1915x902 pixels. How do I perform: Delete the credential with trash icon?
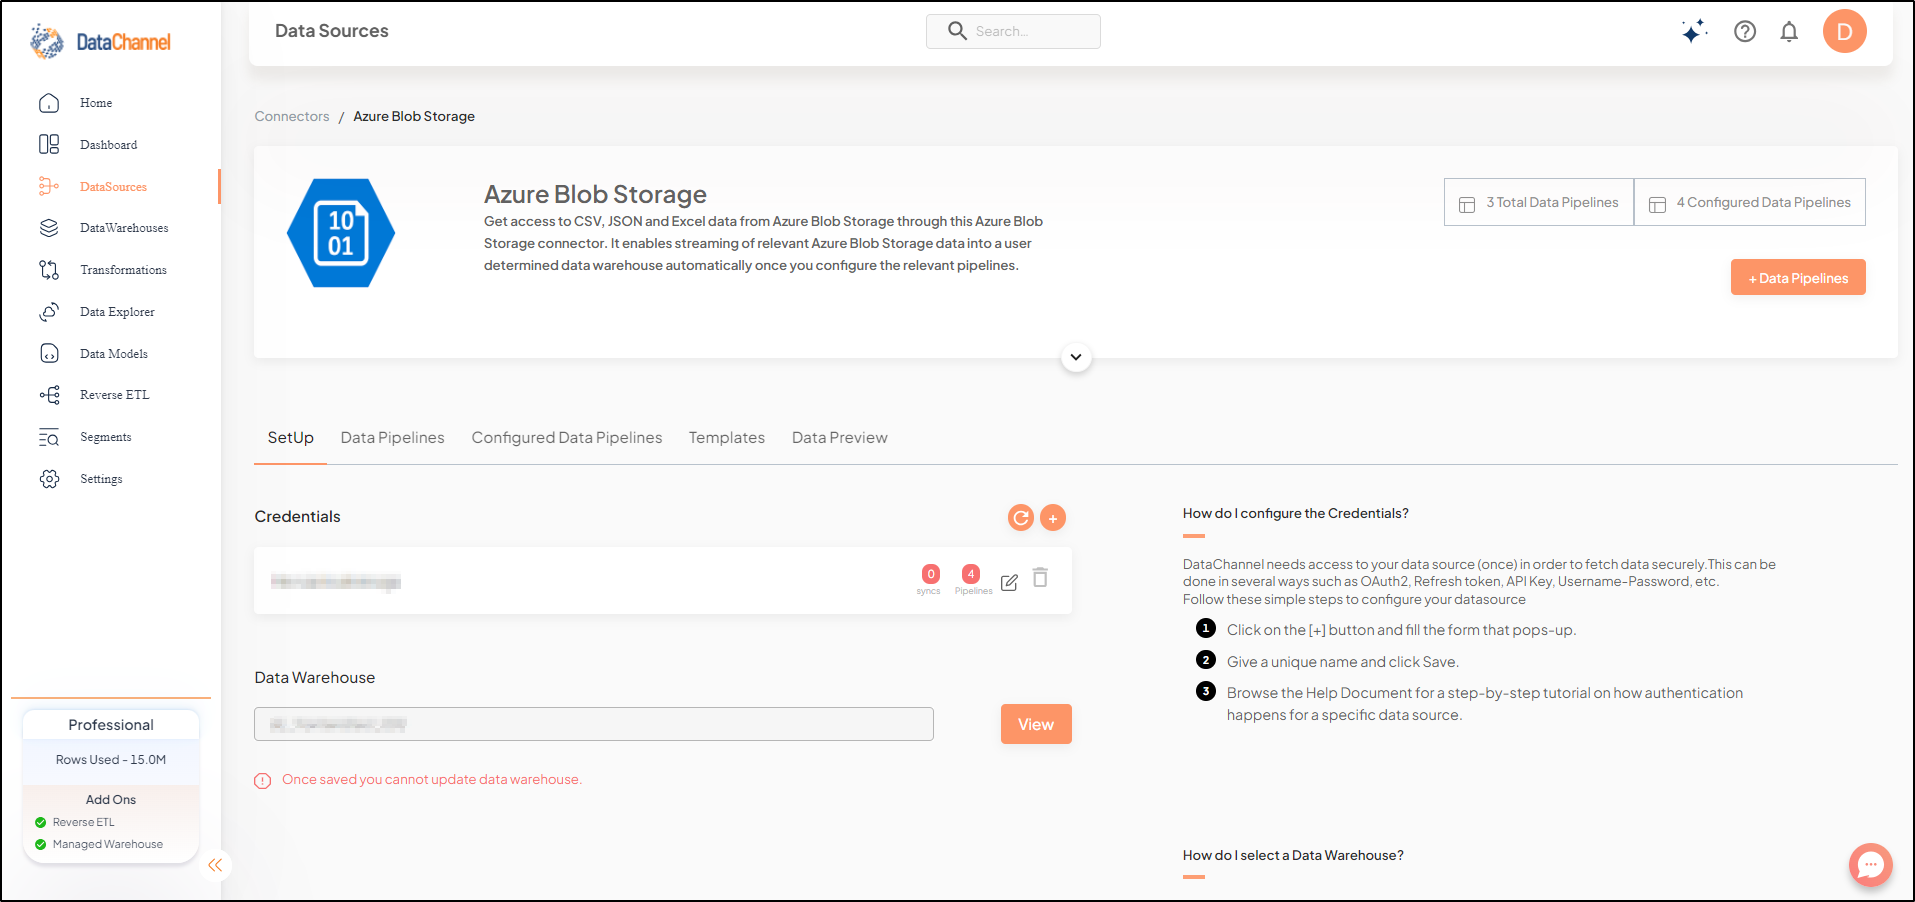click(x=1040, y=577)
